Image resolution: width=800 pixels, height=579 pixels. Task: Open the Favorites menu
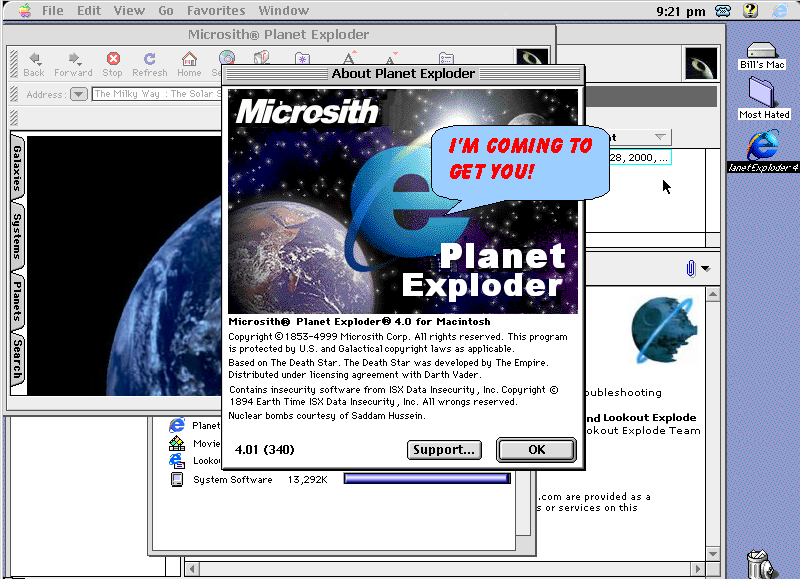coord(216,10)
